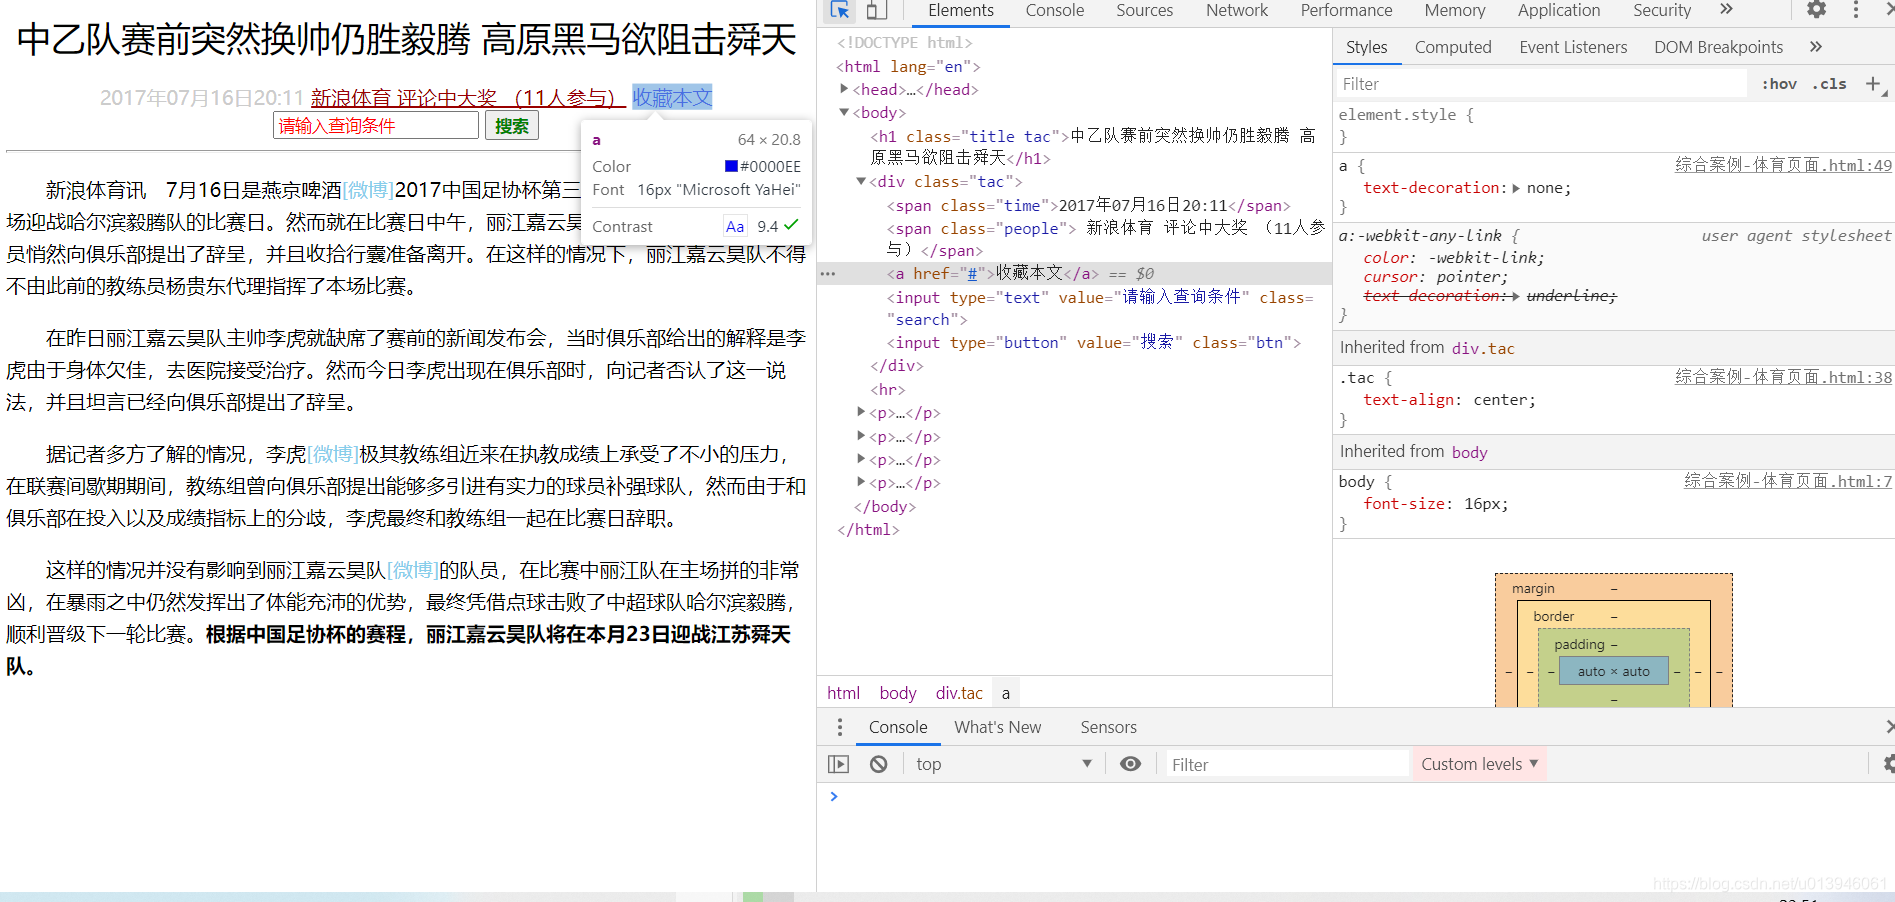
Task: Switch to the Console panel tab
Action: tap(1054, 11)
